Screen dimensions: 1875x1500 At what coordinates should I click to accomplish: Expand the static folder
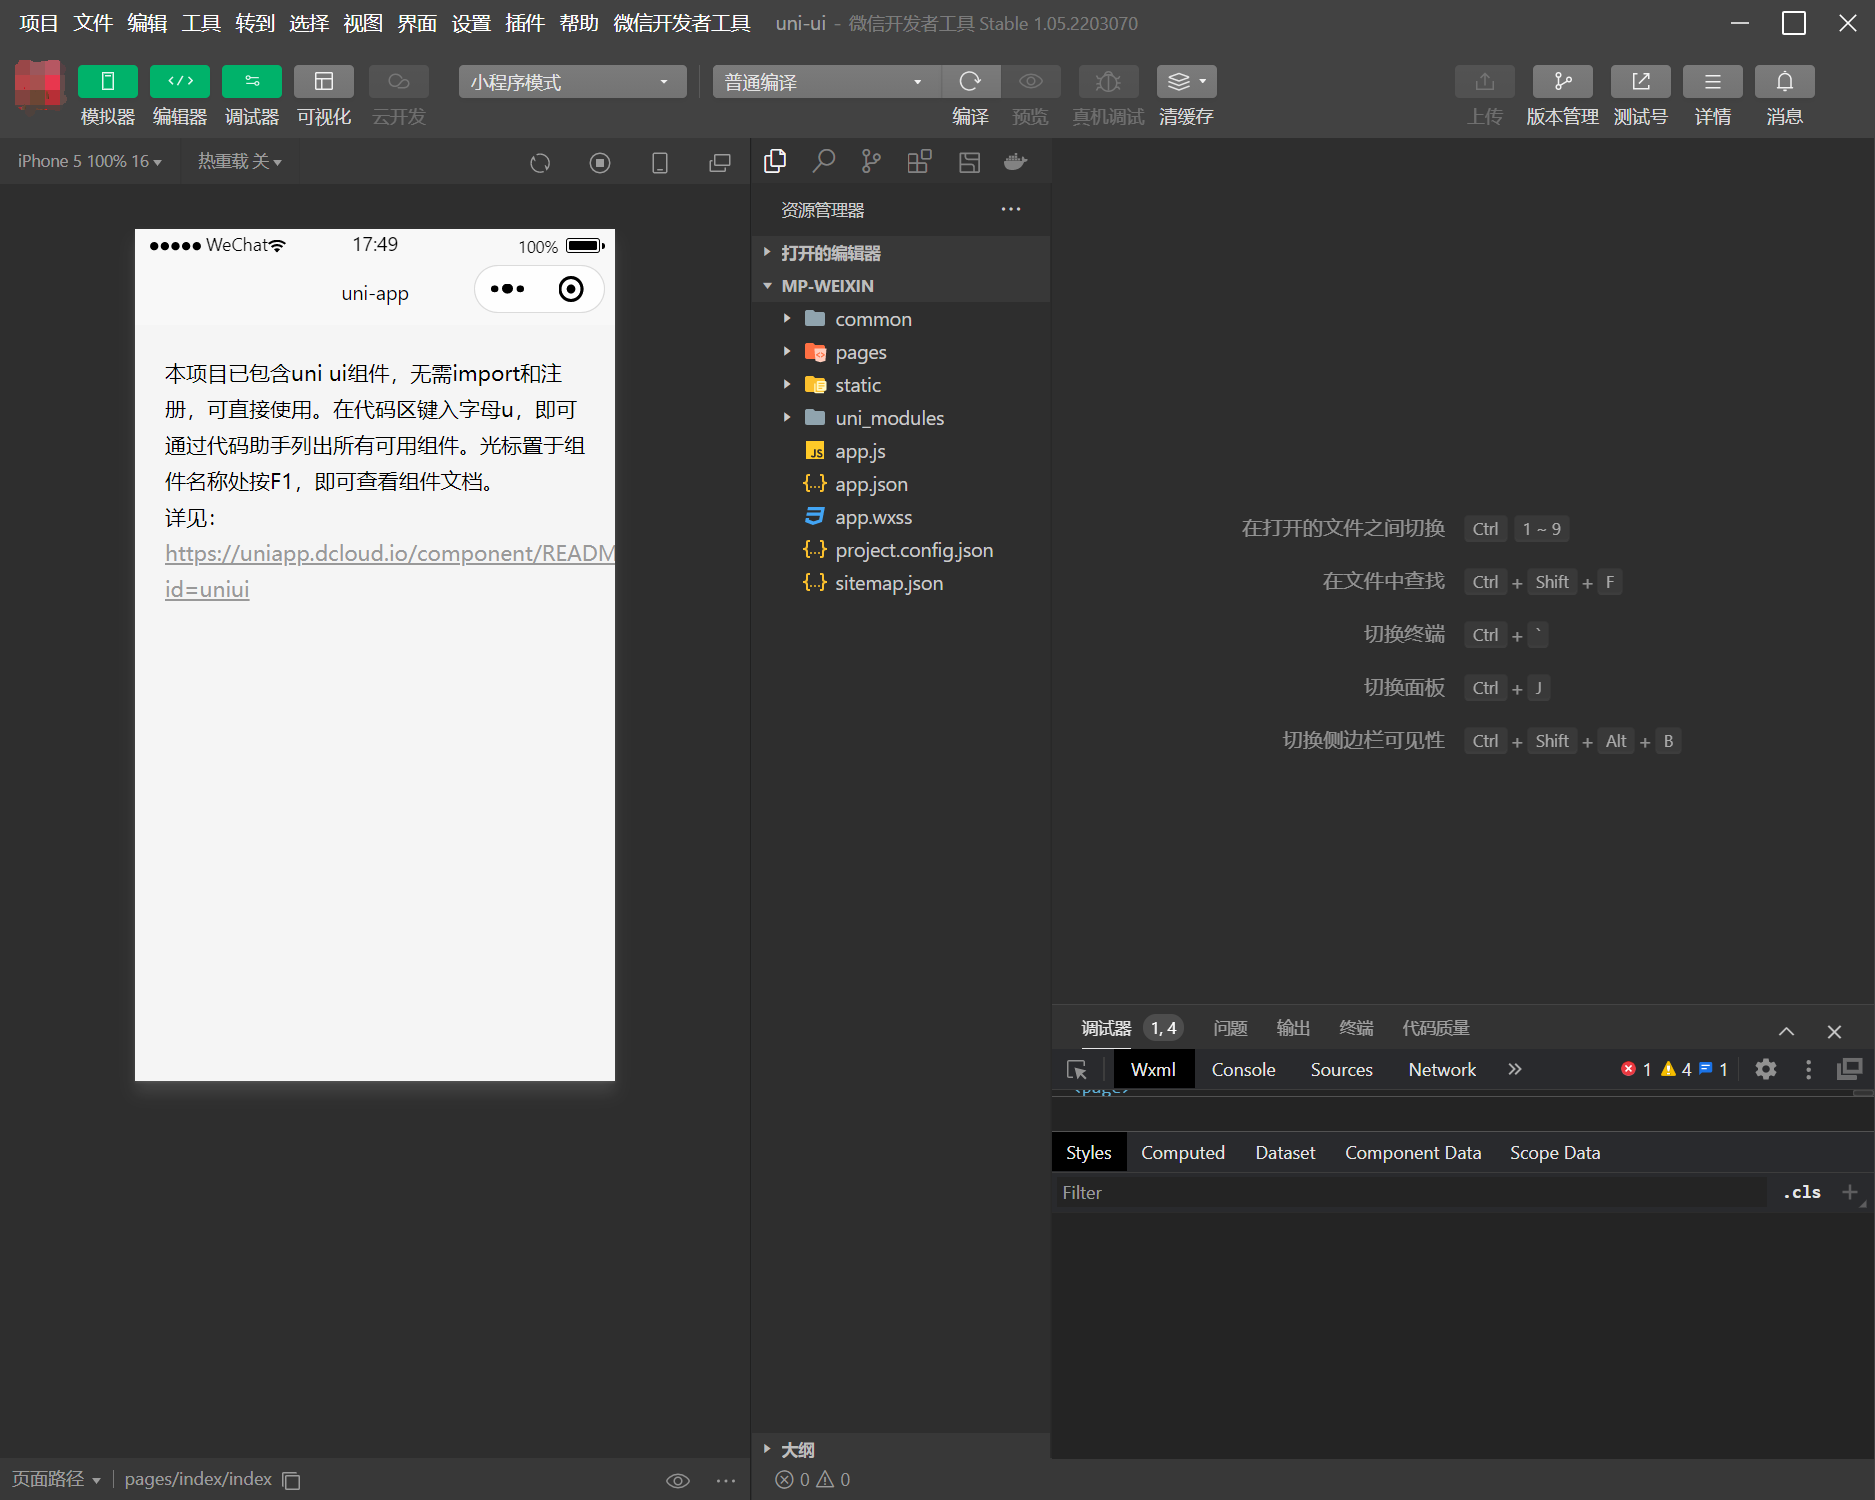pos(900,385)
